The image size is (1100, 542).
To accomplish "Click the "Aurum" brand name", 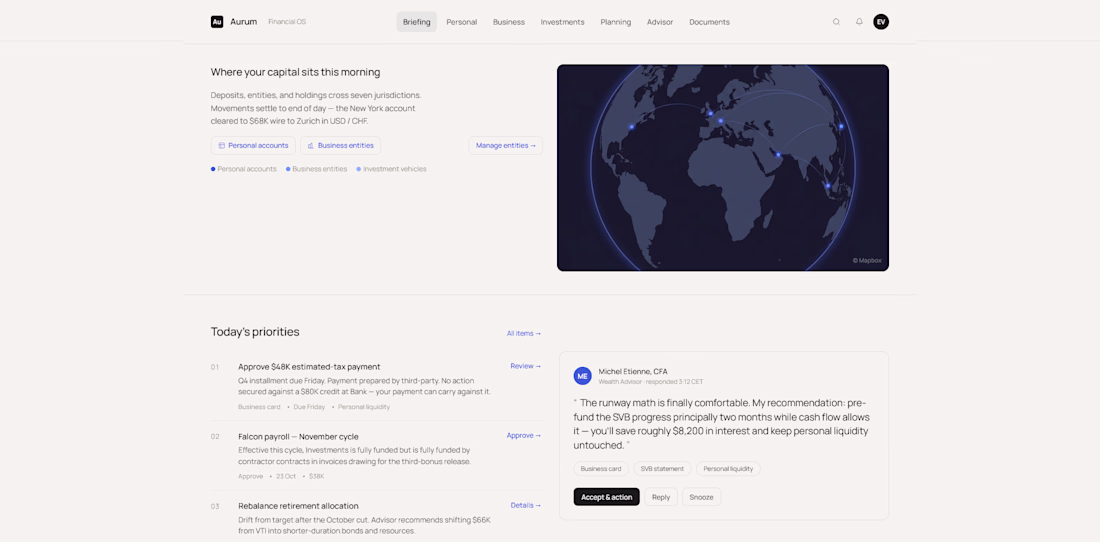I will 243,22.
